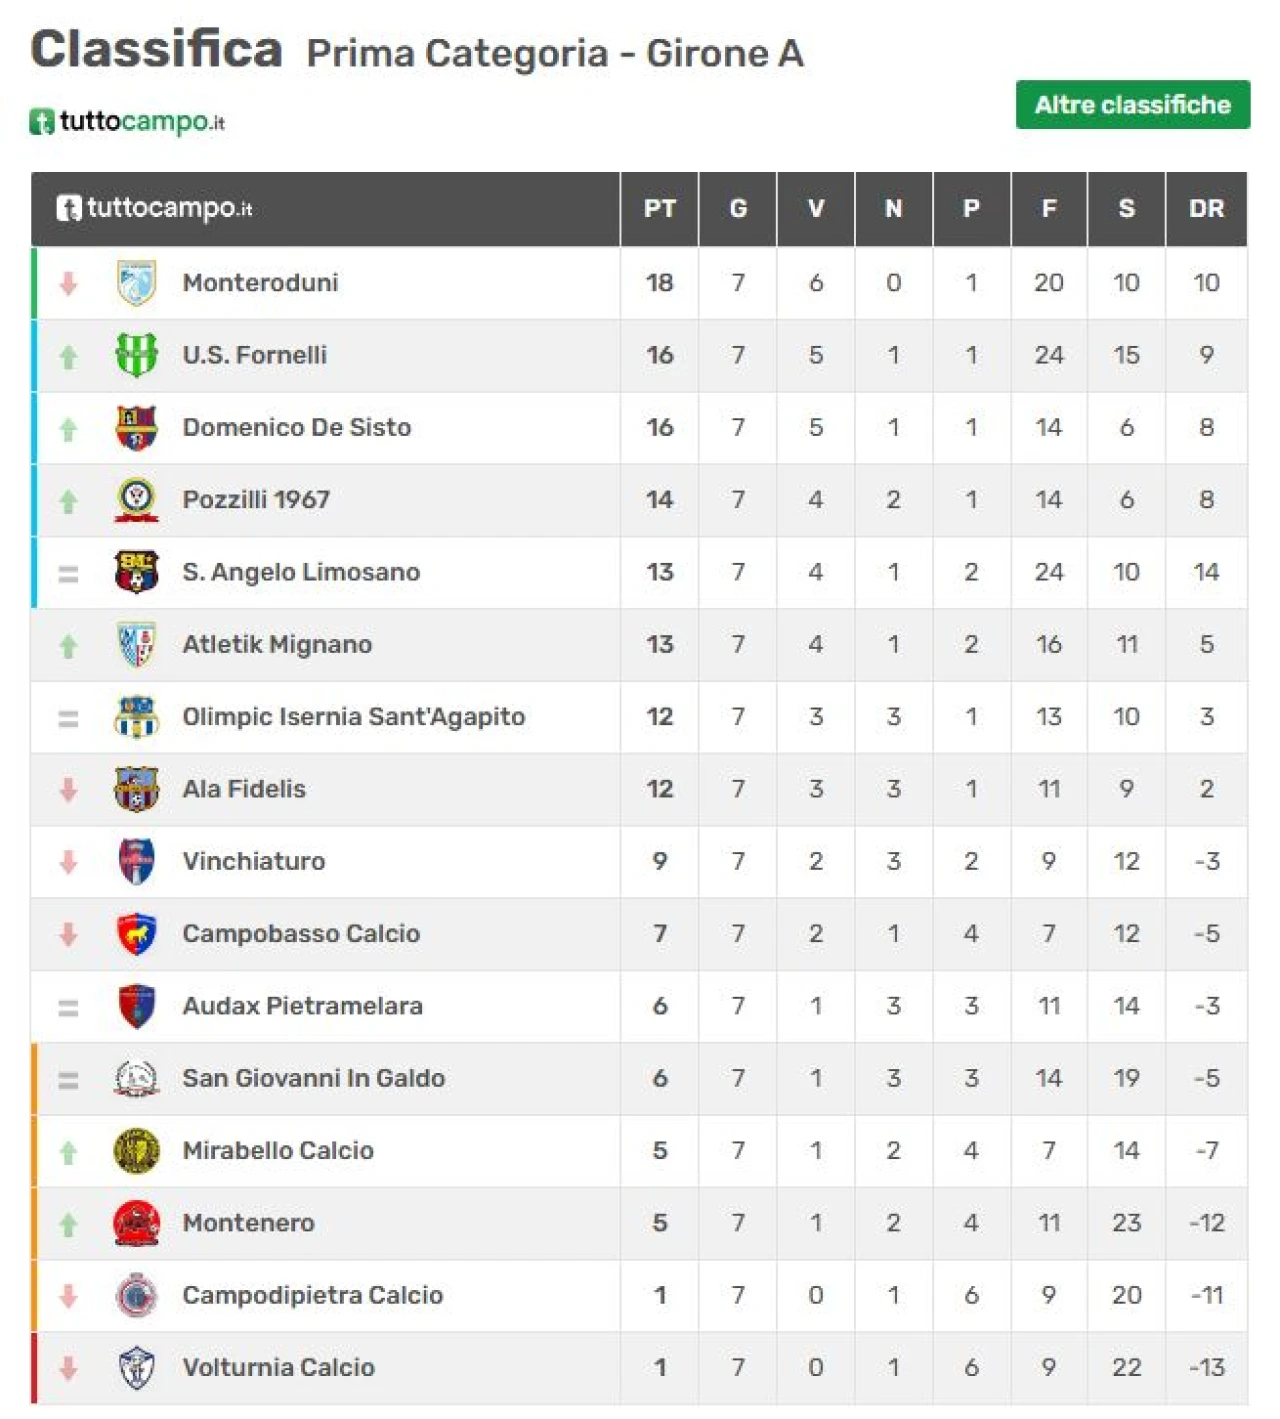
Task: Select the San Giovanni In Galdo row
Action: click(639, 1079)
